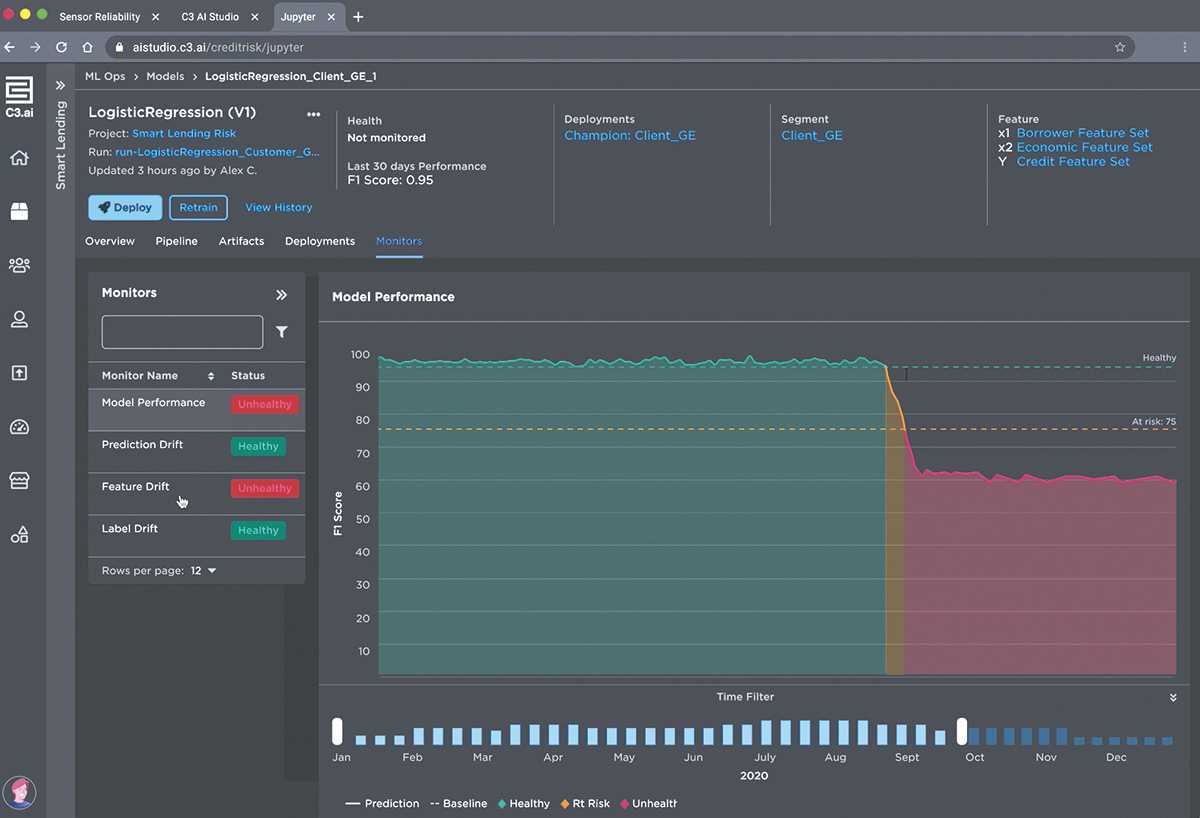This screenshot has height=818, width=1200.
Task: Toggle the Baseline legend series
Action: 458,803
